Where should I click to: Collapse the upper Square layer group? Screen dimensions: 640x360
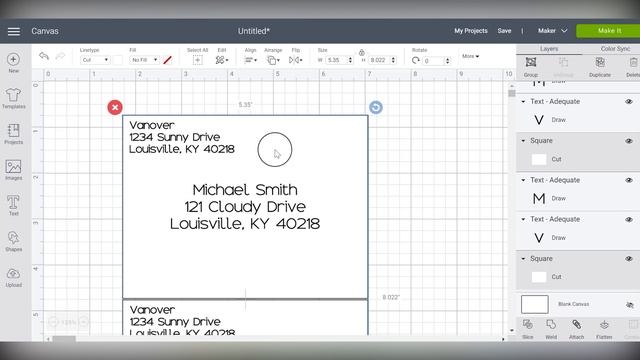coord(523,141)
